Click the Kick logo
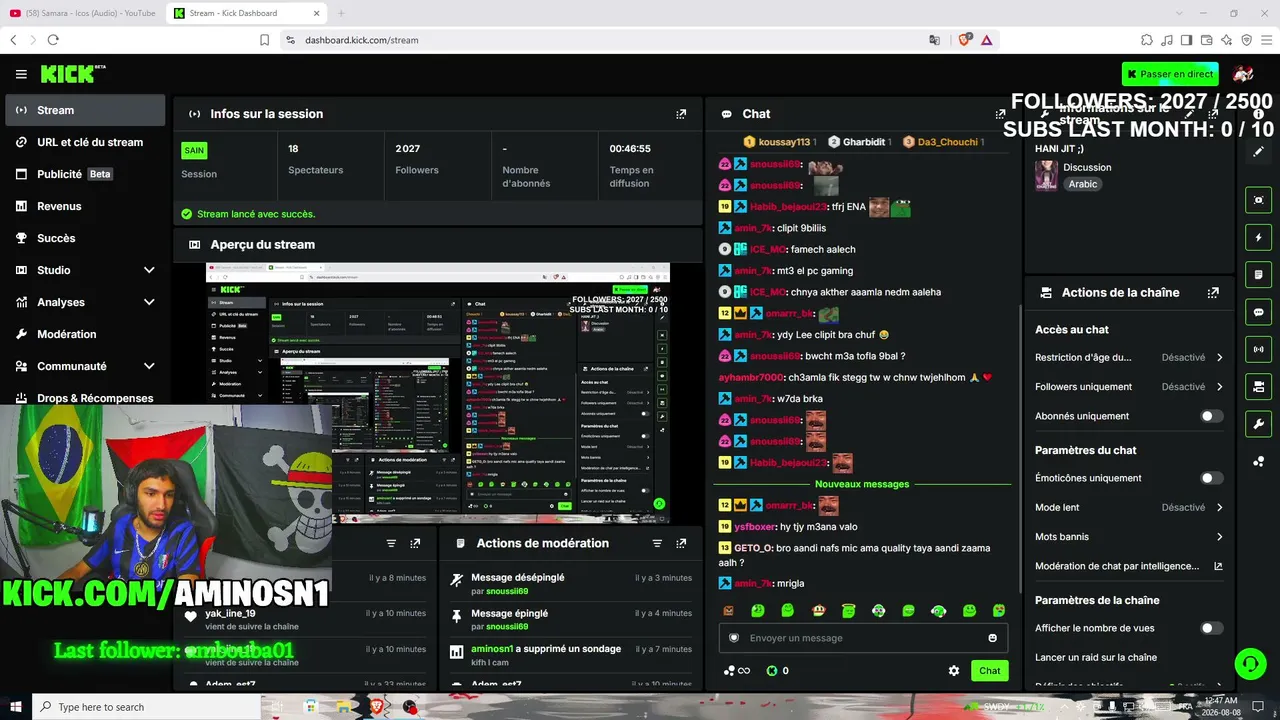 (73, 74)
